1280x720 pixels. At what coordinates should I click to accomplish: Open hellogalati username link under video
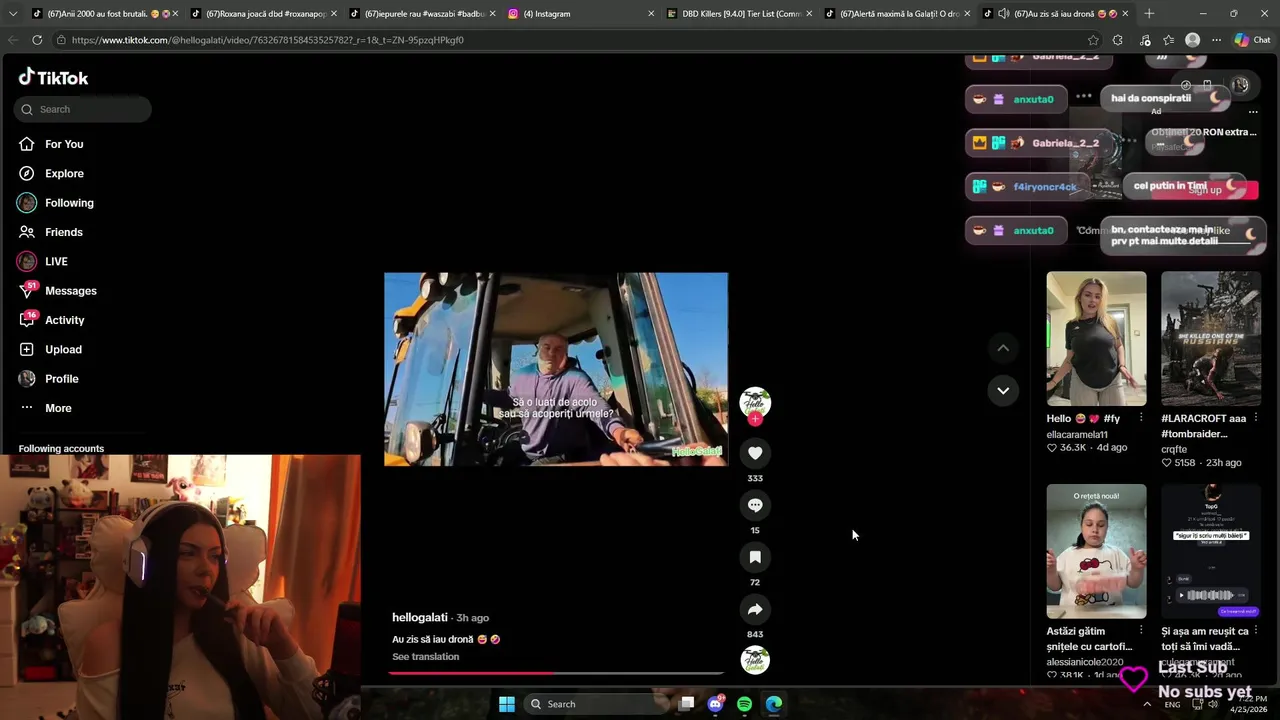419,618
